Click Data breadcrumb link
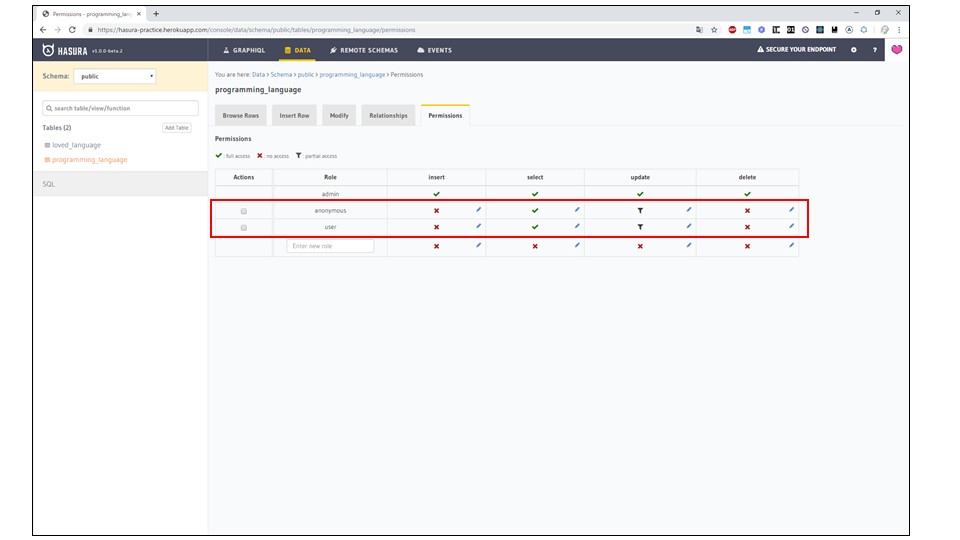The width and height of the screenshot is (960, 540). pyautogui.click(x=258, y=75)
